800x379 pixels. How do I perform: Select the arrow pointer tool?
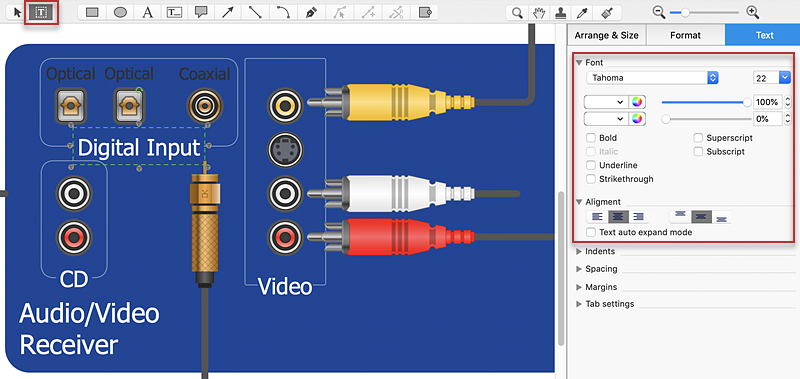18,12
